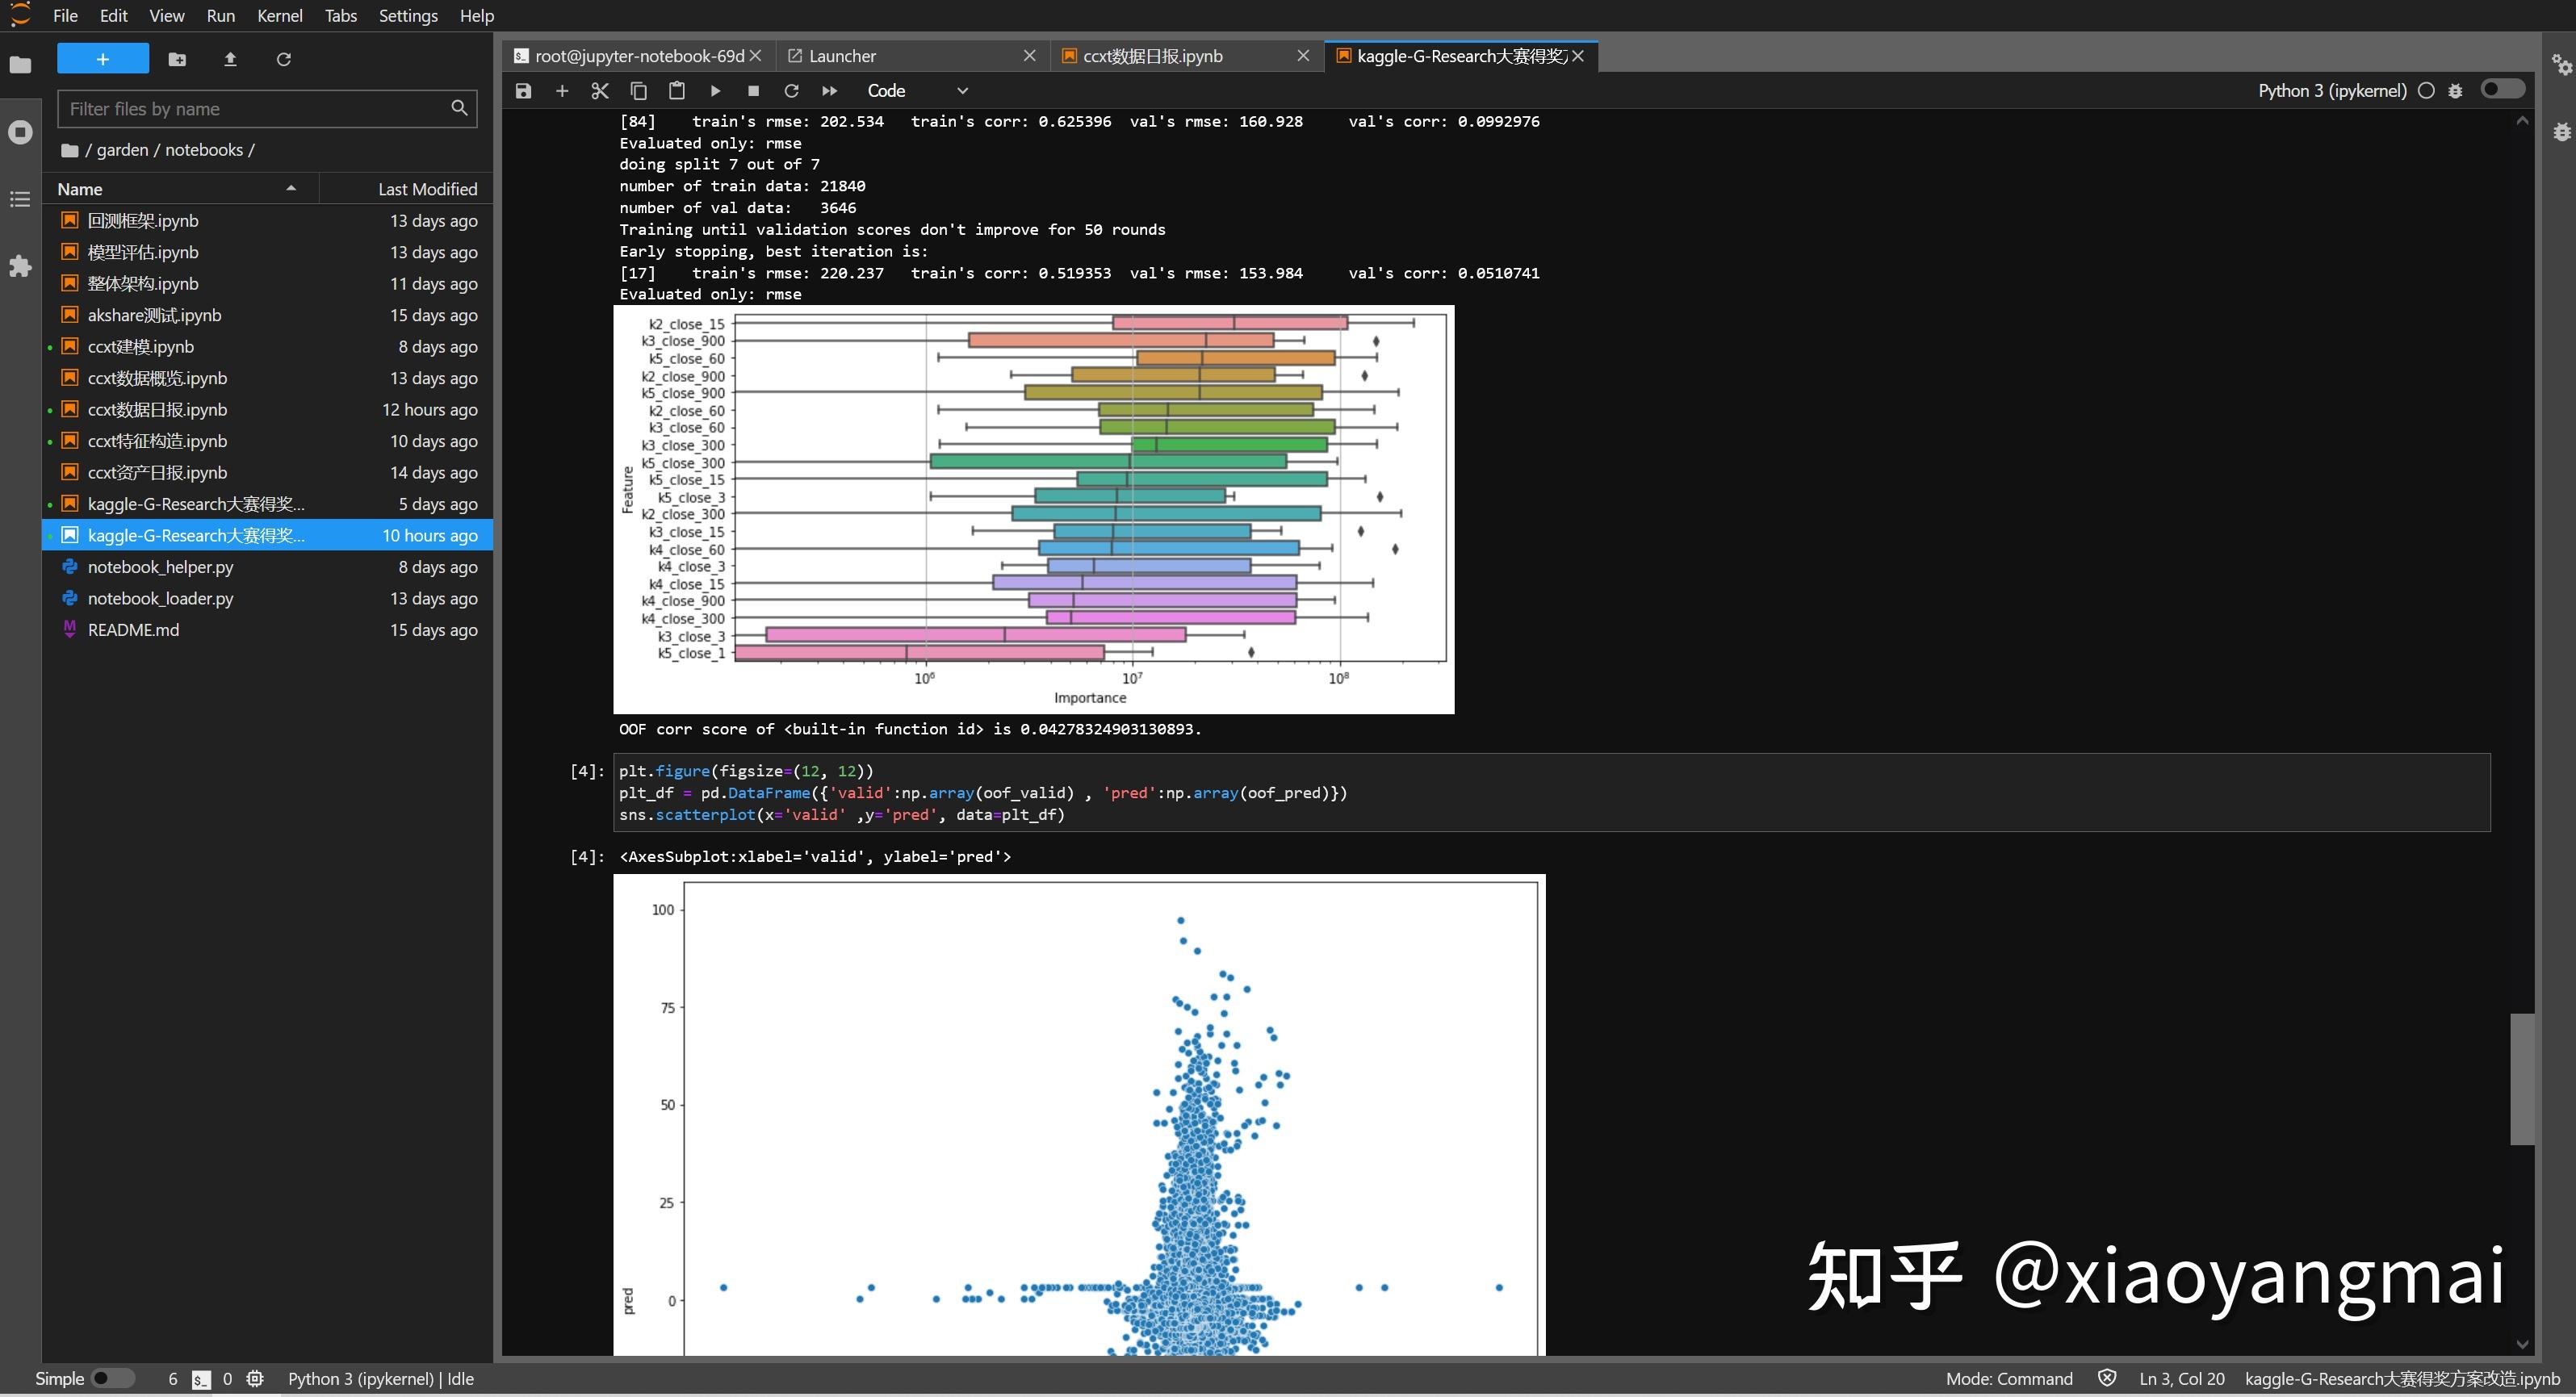Save the notebook with the floppy disk icon

[x=523, y=91]
